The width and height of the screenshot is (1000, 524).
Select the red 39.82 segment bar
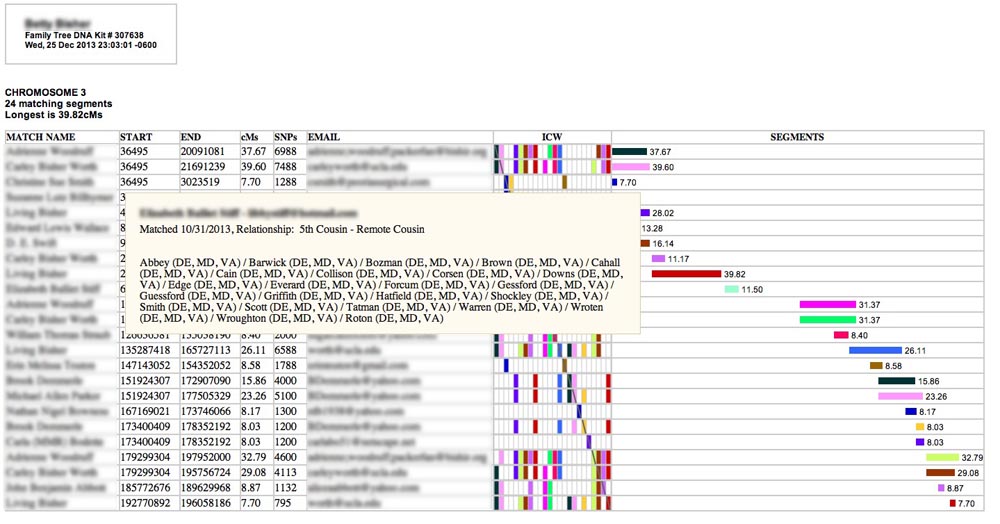686,274
